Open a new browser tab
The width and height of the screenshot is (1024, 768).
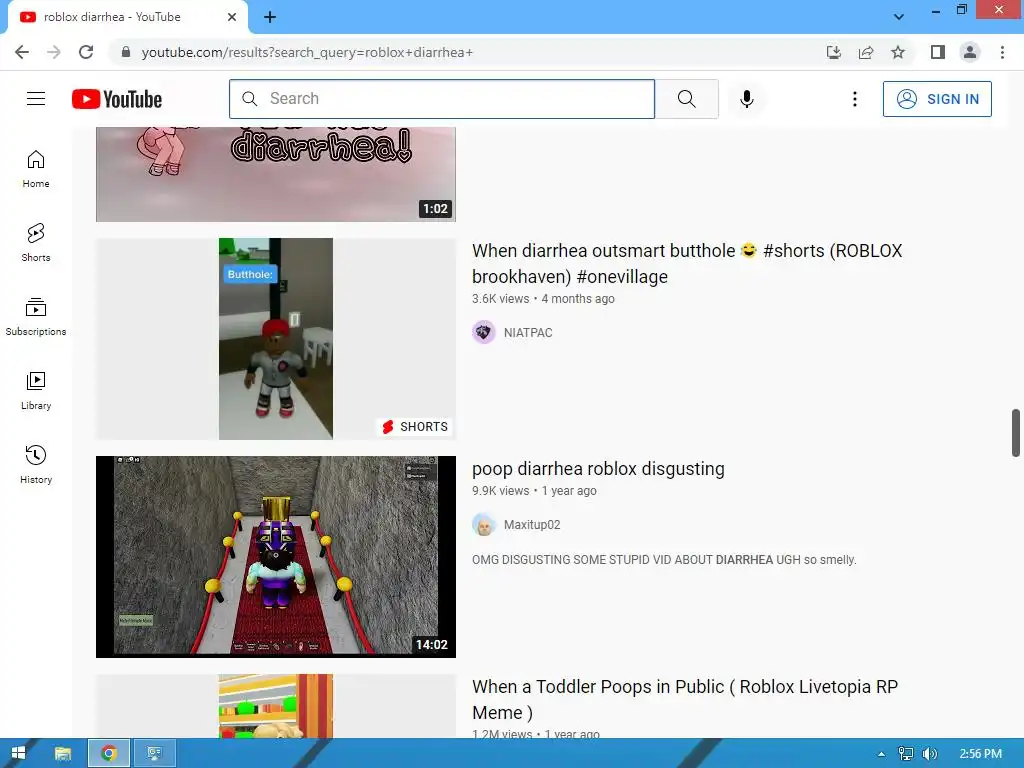tap(270, 17)
